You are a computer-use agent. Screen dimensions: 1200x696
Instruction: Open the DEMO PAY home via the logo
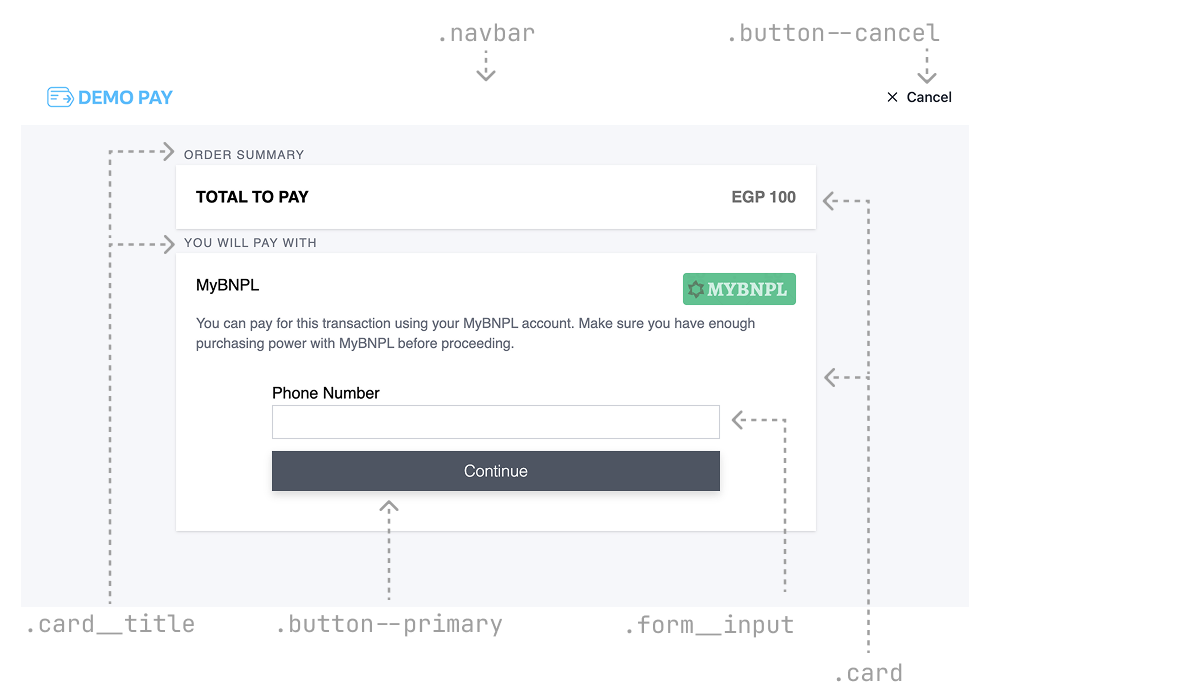click(x=110, y=96)
